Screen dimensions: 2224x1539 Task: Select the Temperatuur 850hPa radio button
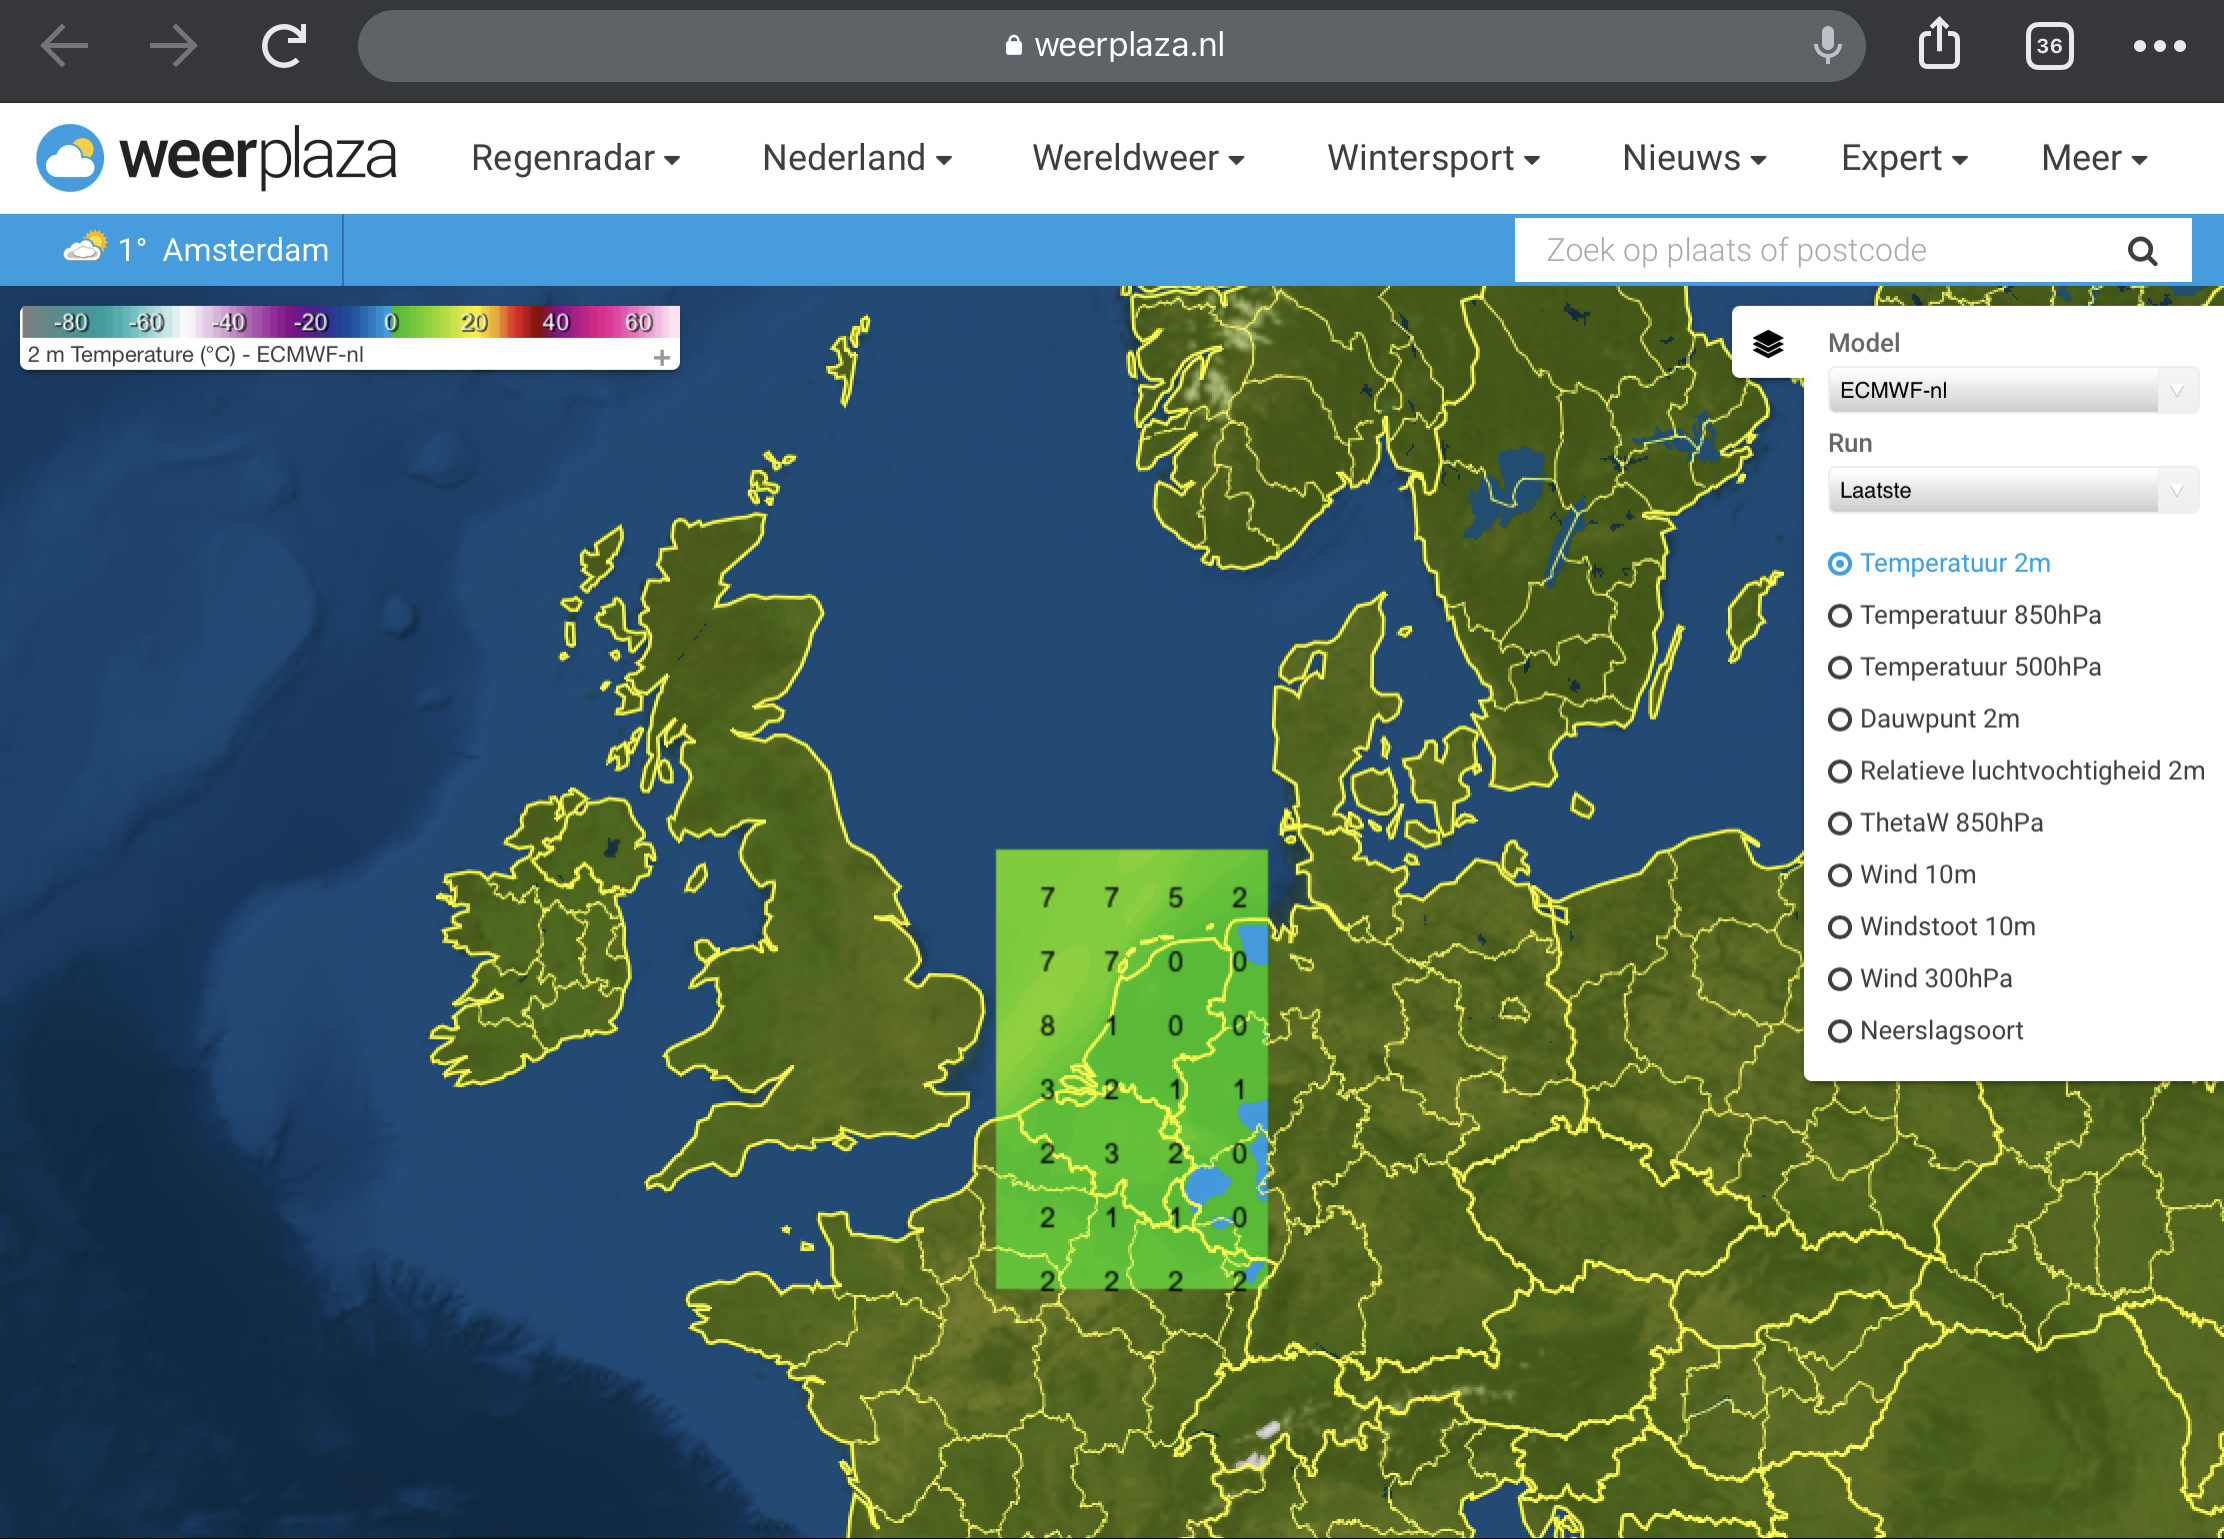1839,616
